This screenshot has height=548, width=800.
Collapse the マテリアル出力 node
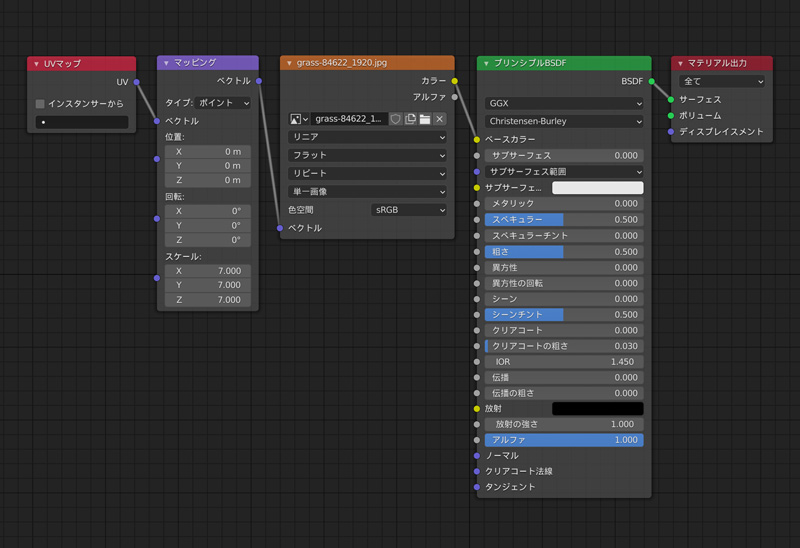[680, 64]
